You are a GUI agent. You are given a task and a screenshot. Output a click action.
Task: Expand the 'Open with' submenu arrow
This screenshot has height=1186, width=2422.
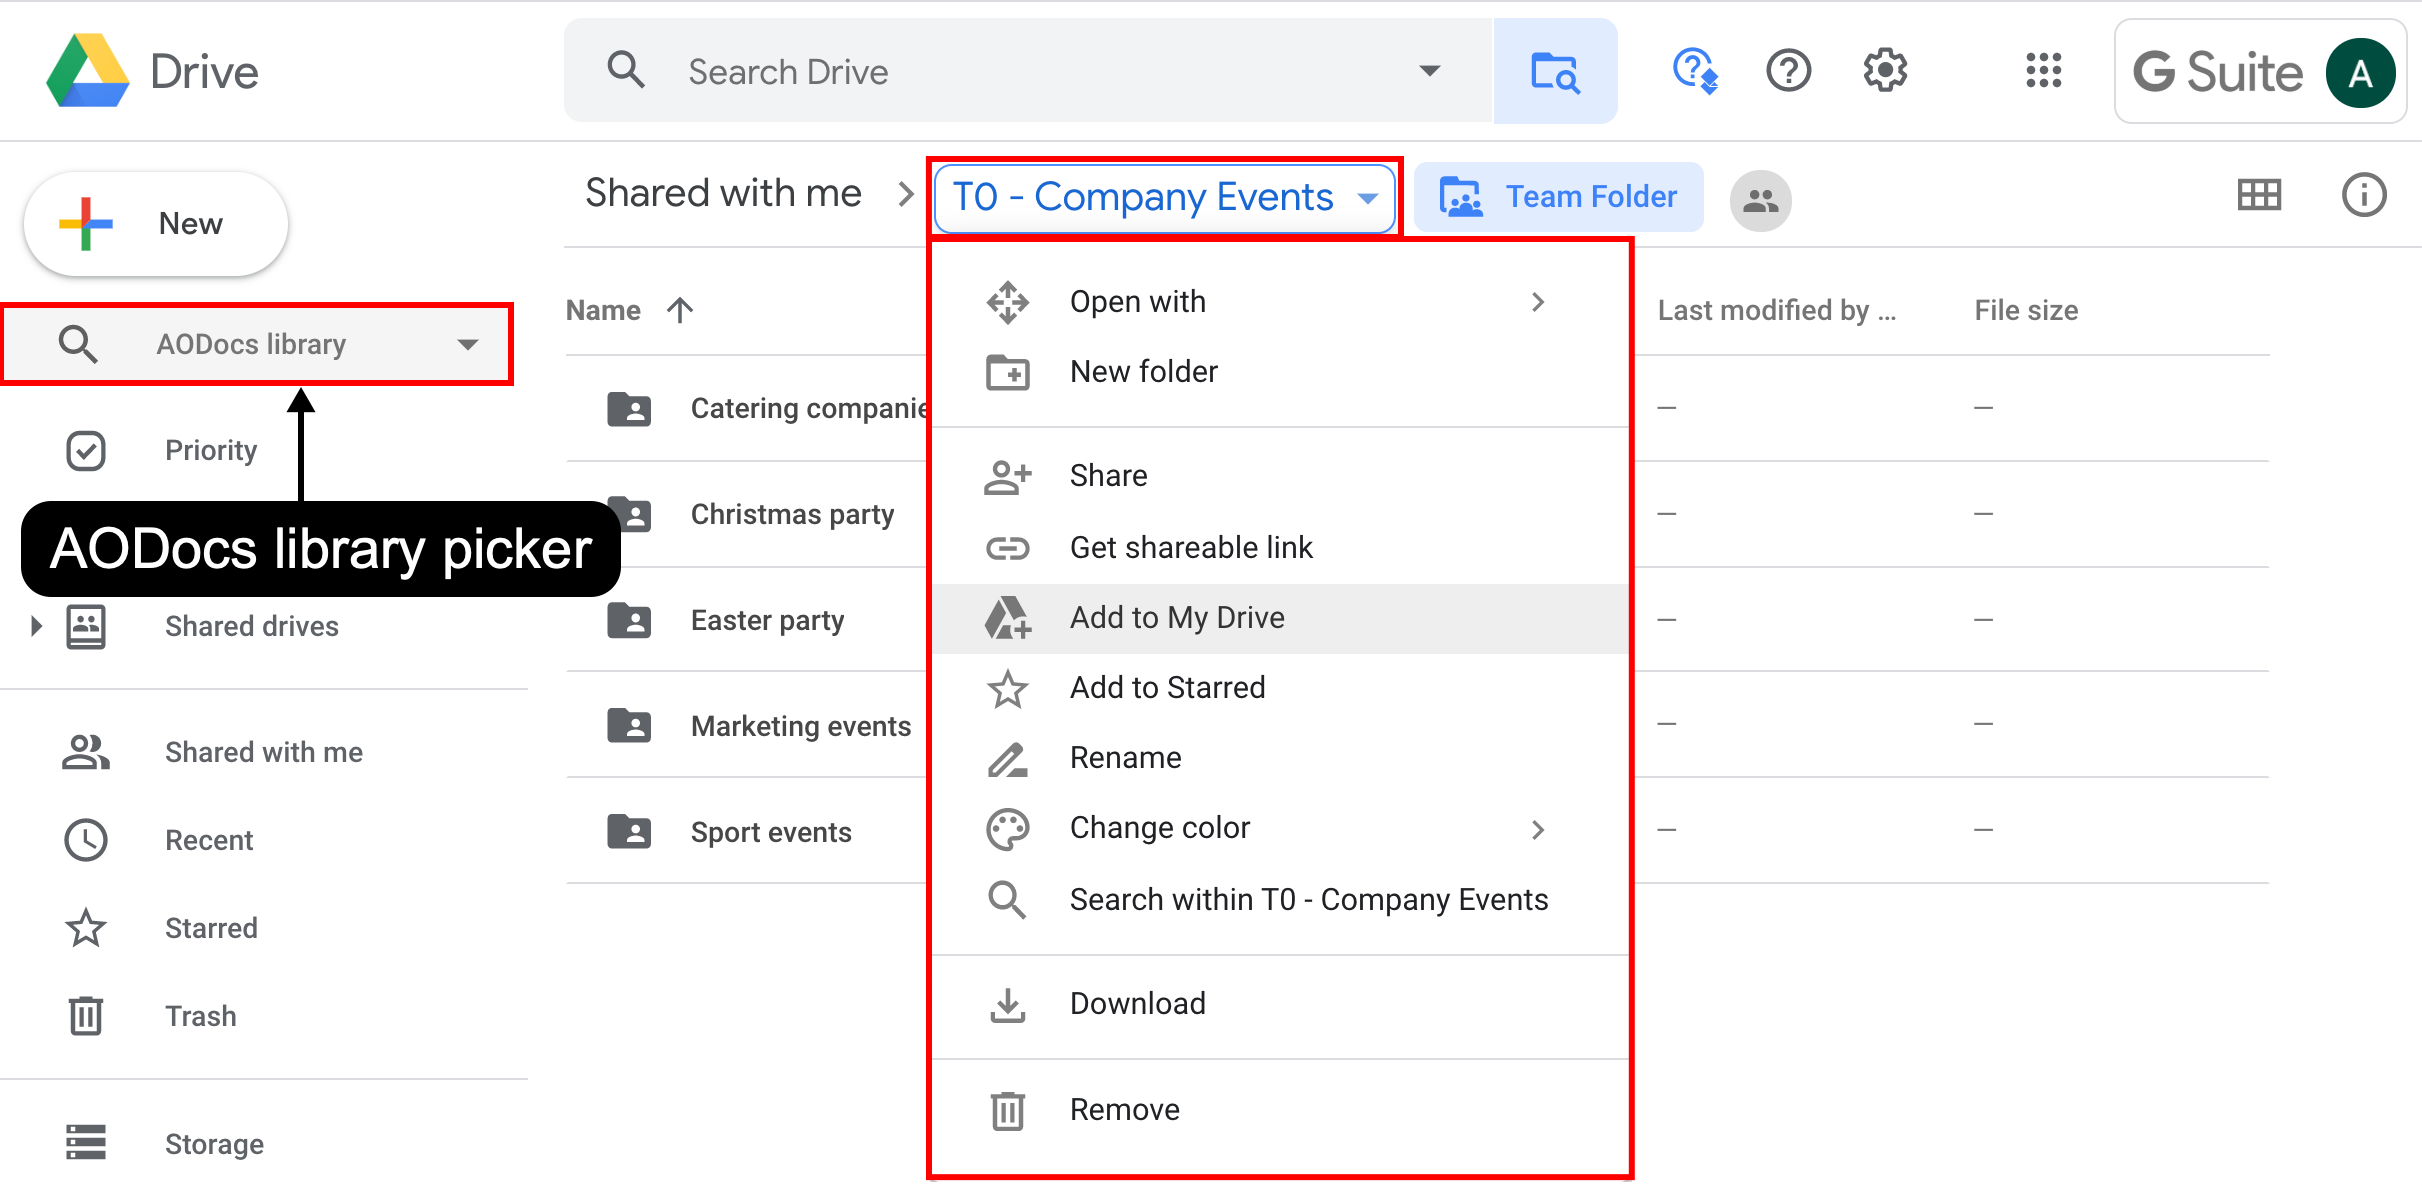click(1535, 301)
